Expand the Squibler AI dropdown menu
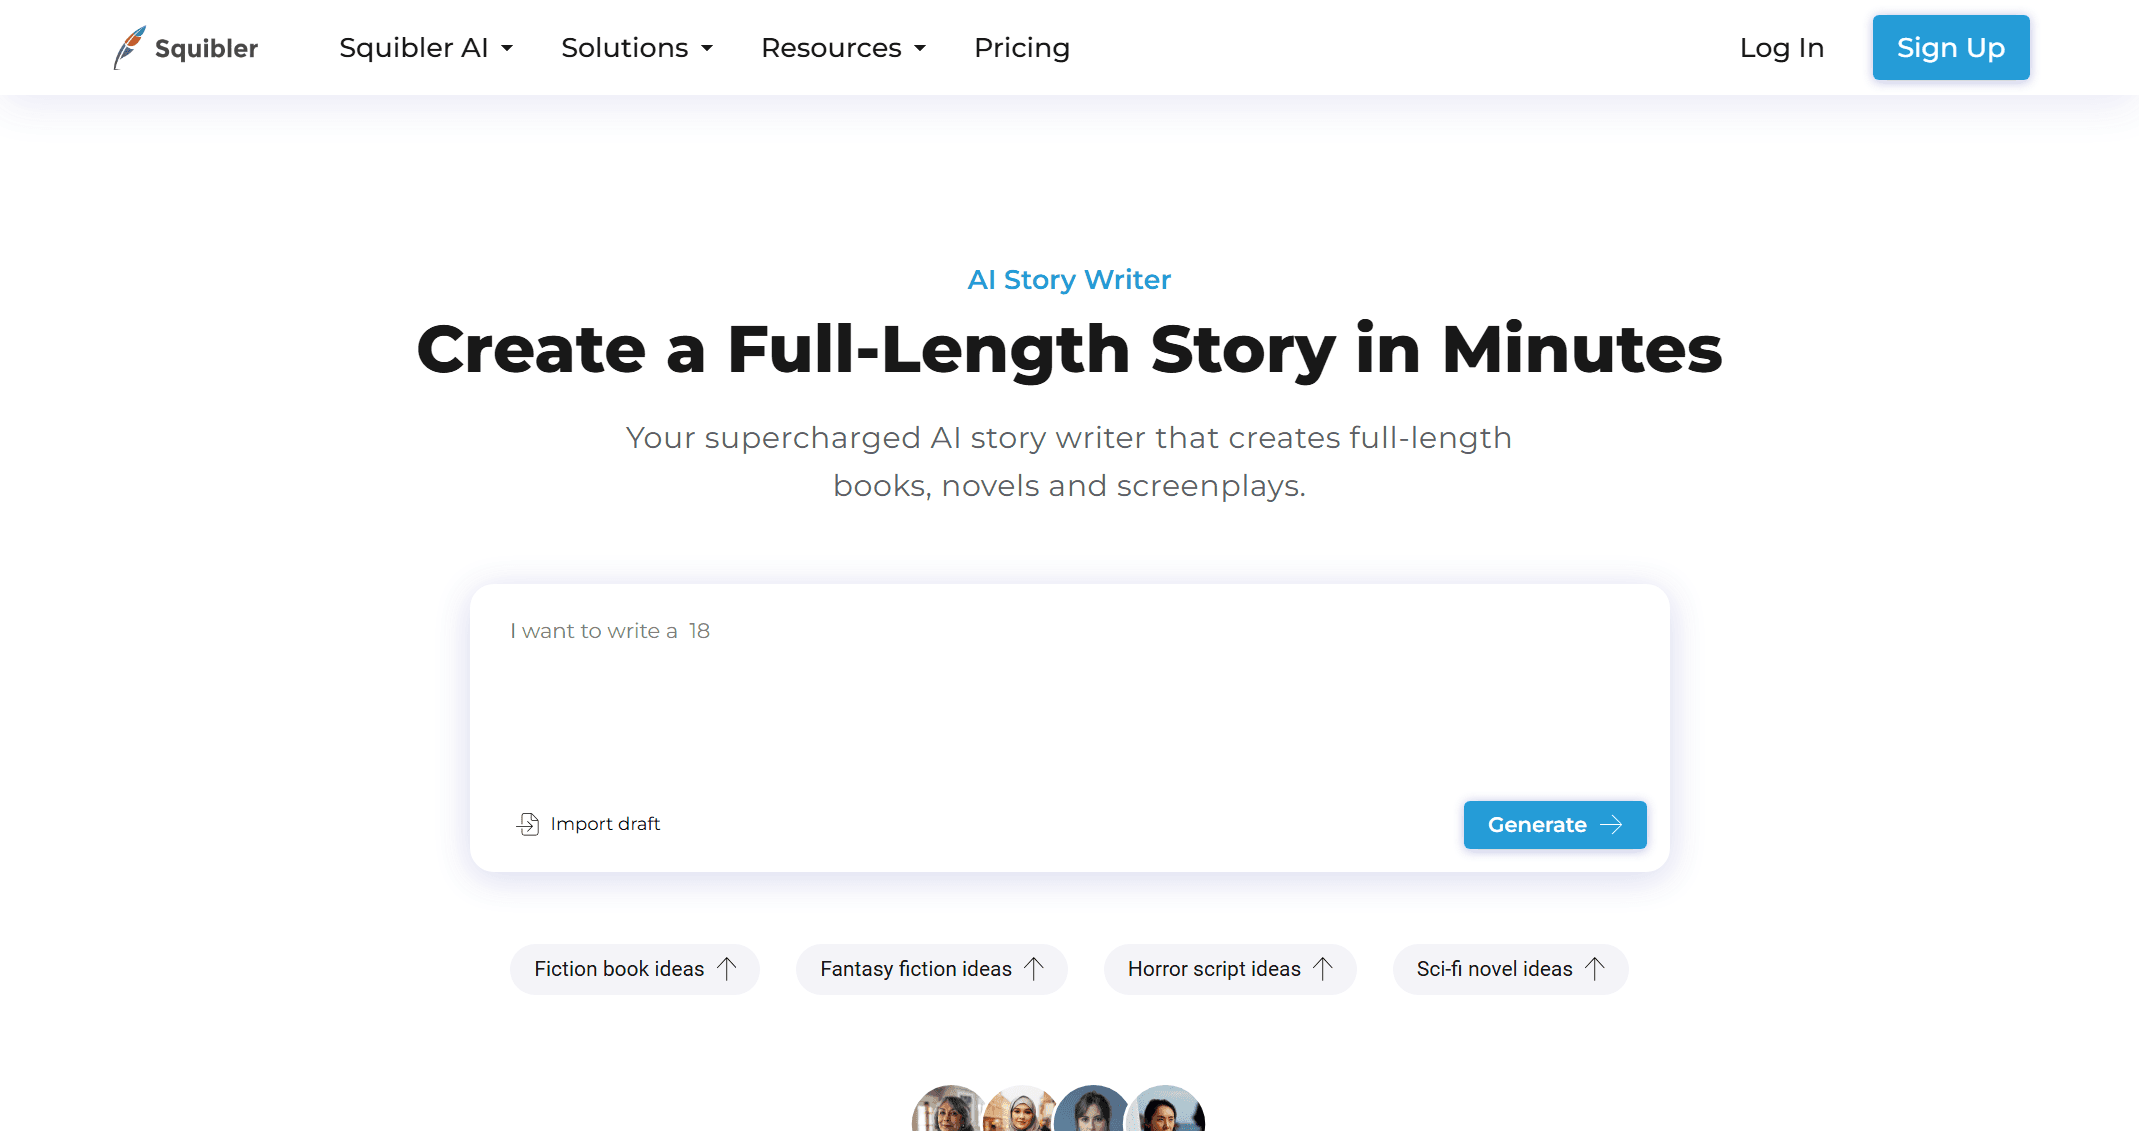 [x=426, y=48]
